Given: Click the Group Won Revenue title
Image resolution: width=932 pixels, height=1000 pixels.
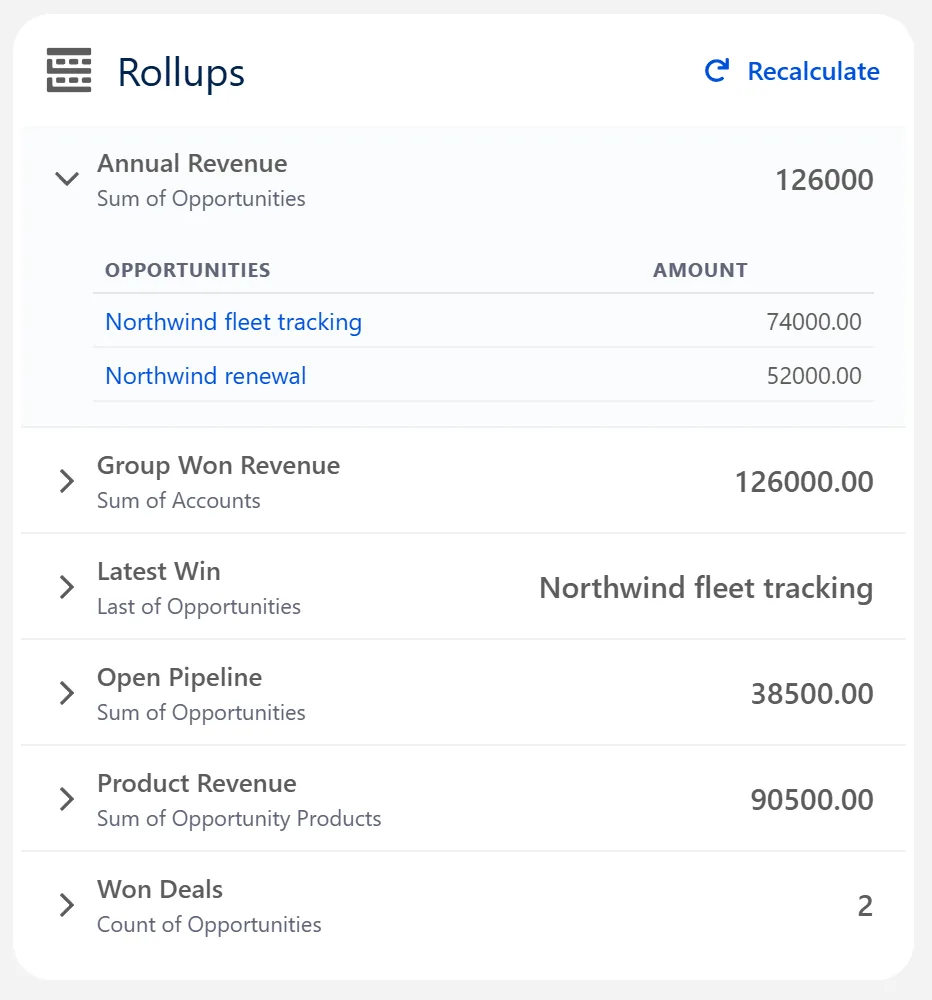Looking at the screenshot, I should (218, 466).
